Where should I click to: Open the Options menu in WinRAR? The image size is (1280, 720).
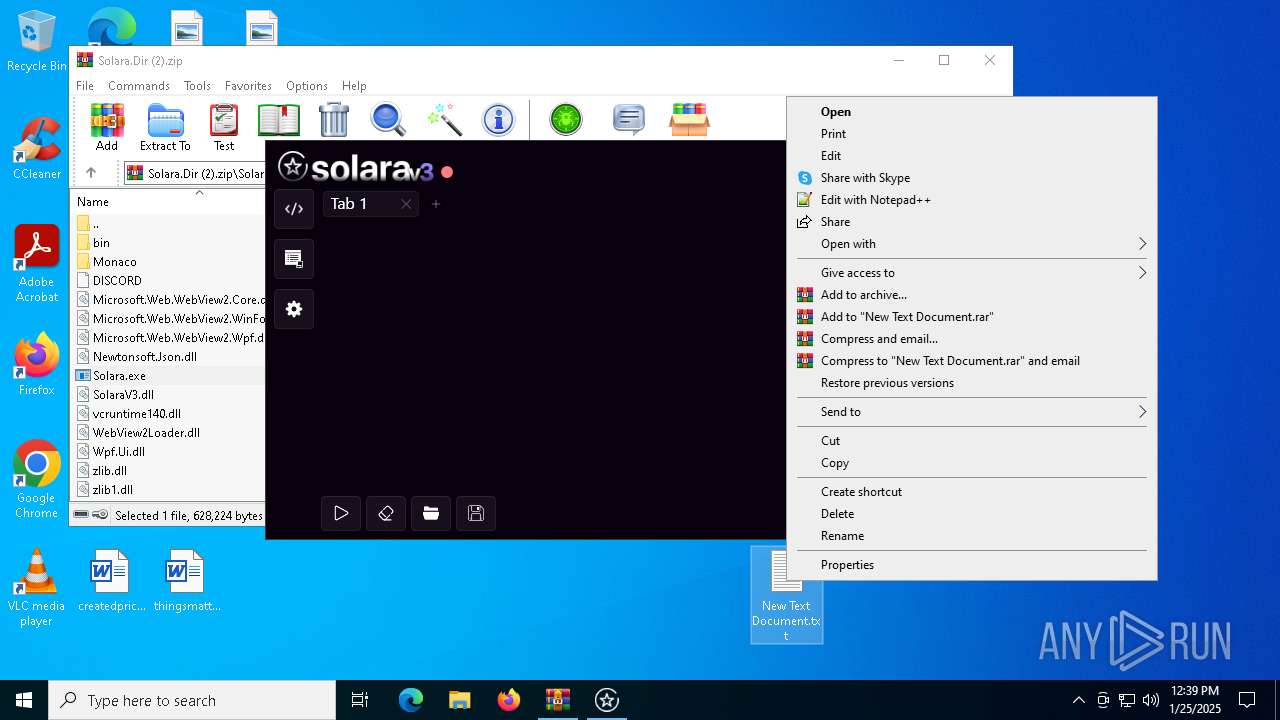pyautogui.click(x=307, y=86)
